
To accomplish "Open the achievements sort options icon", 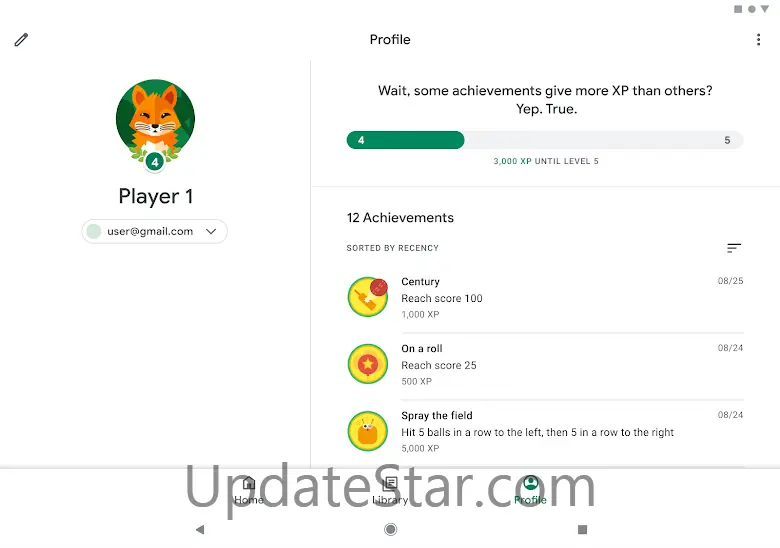I will [x=734, y=248].
